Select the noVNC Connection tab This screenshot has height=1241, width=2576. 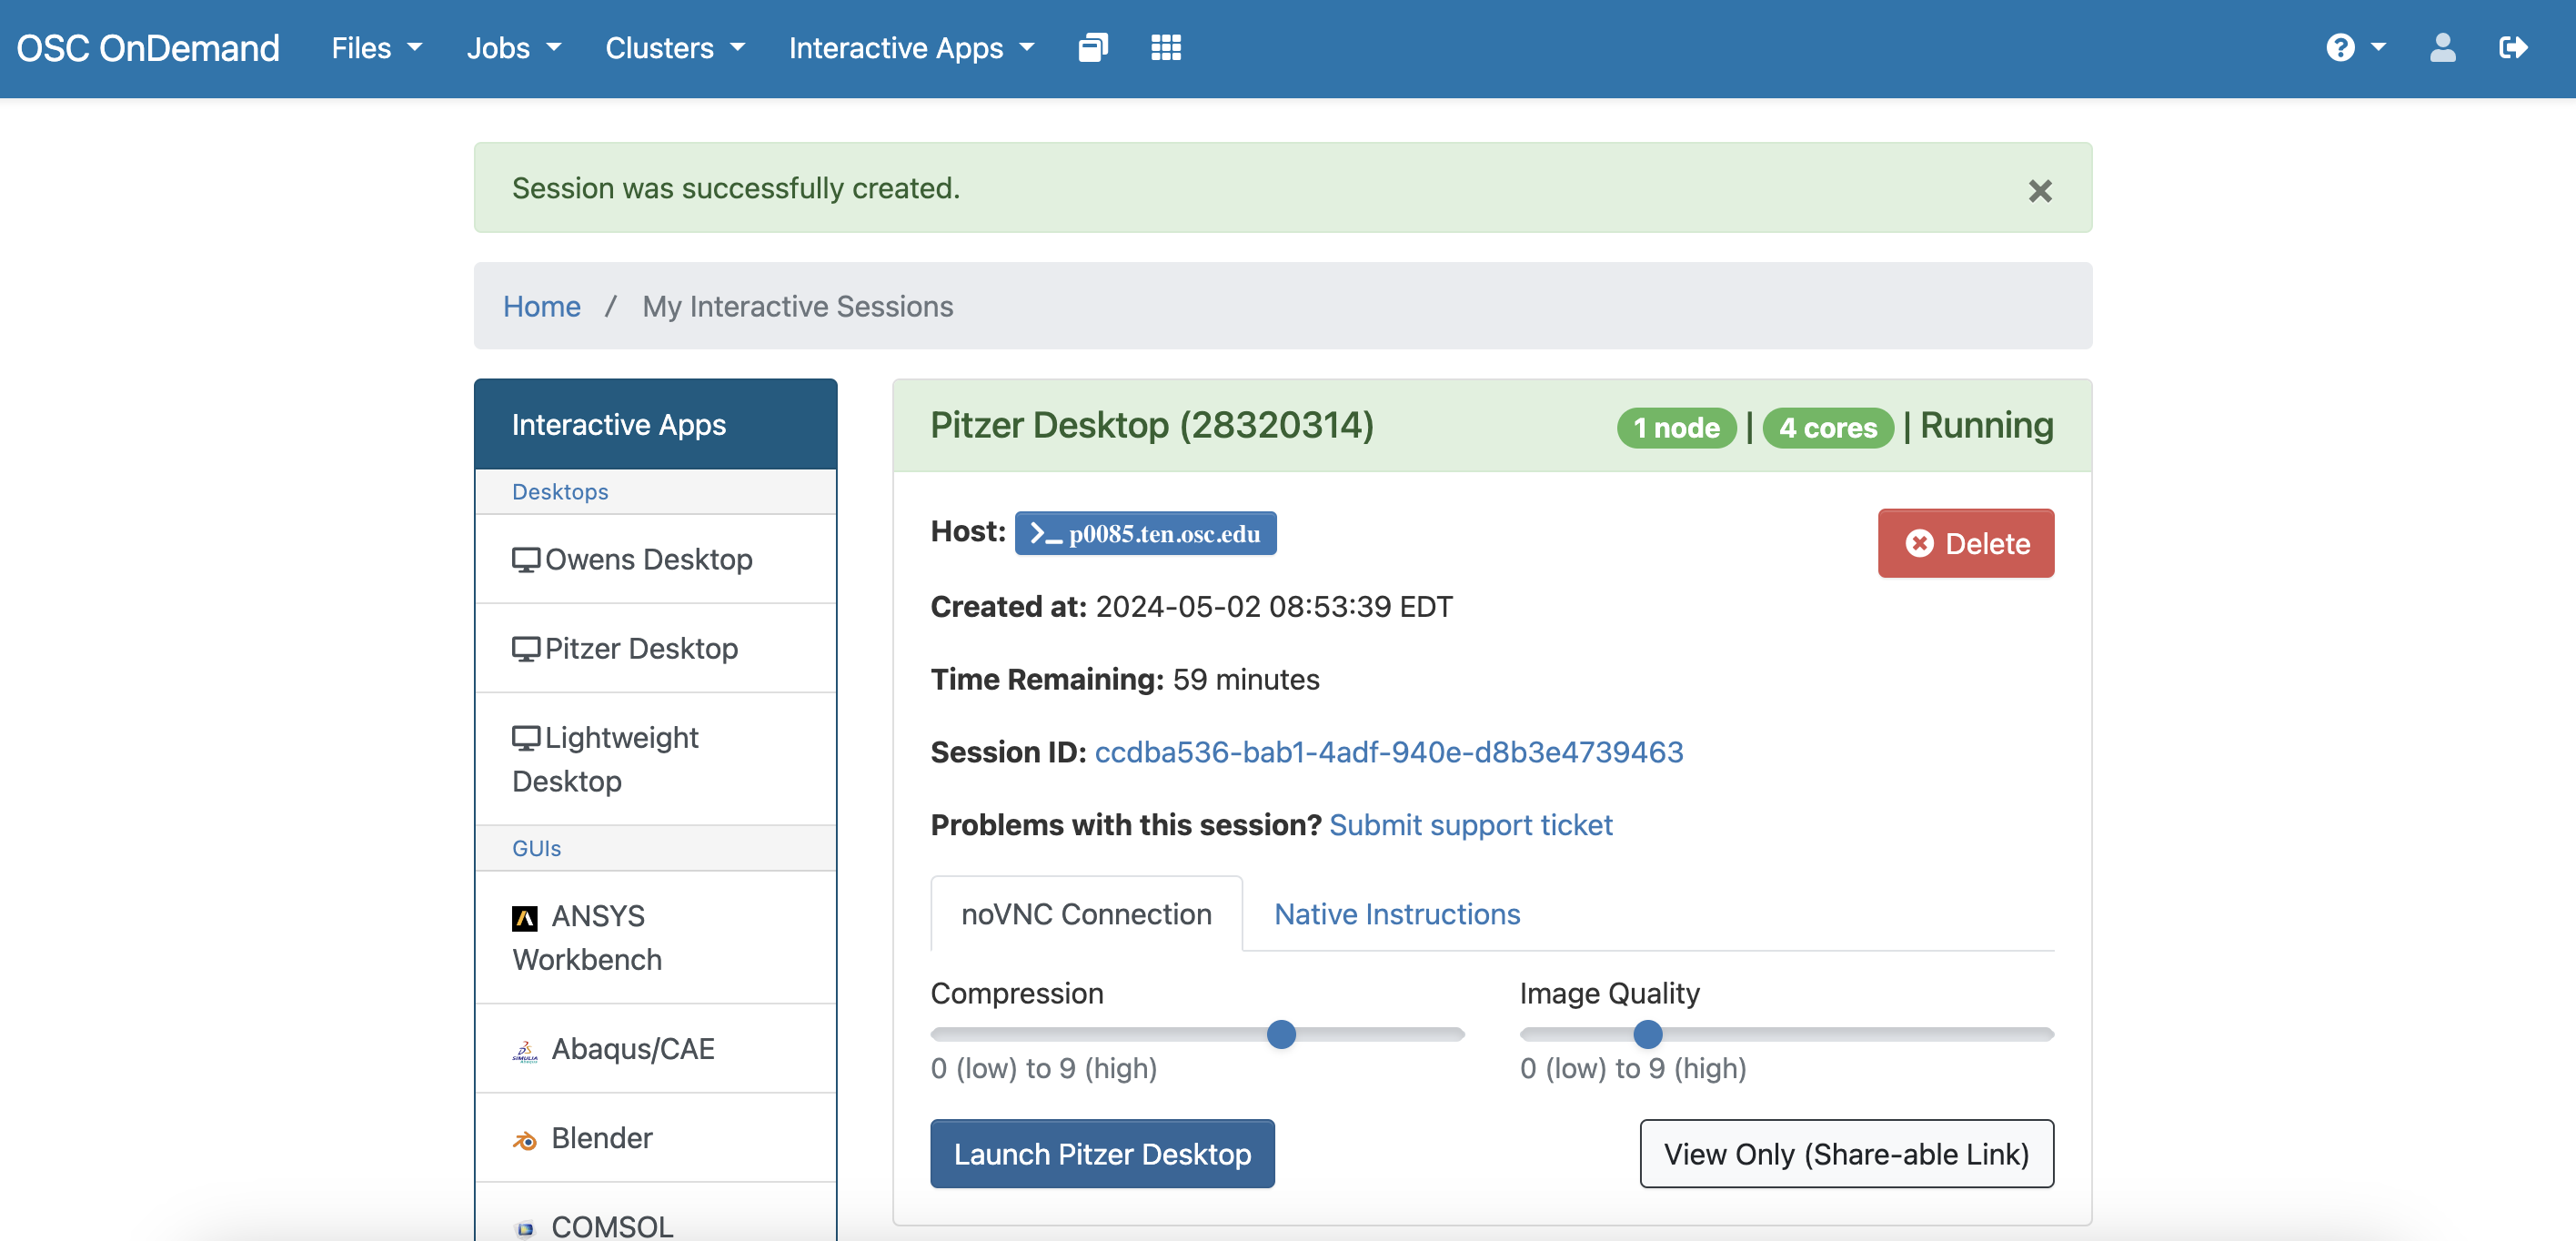click(x=1086, y=913)
